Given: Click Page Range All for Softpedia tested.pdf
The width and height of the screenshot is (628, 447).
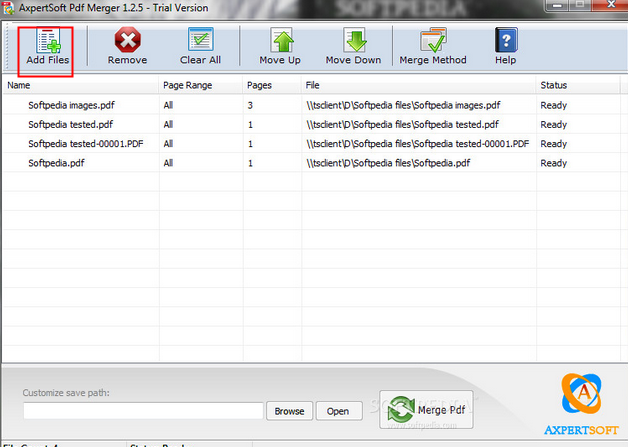Looking at the screenshot, I should [168, 125].
